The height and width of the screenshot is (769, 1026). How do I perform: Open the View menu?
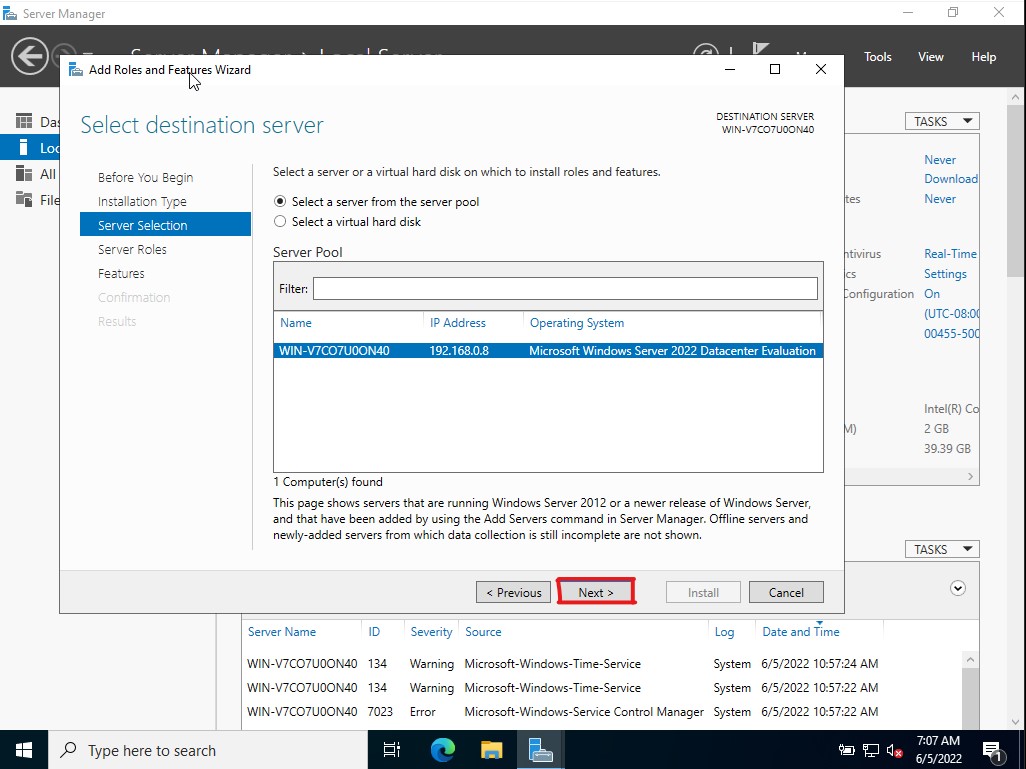tap(930, 57)
